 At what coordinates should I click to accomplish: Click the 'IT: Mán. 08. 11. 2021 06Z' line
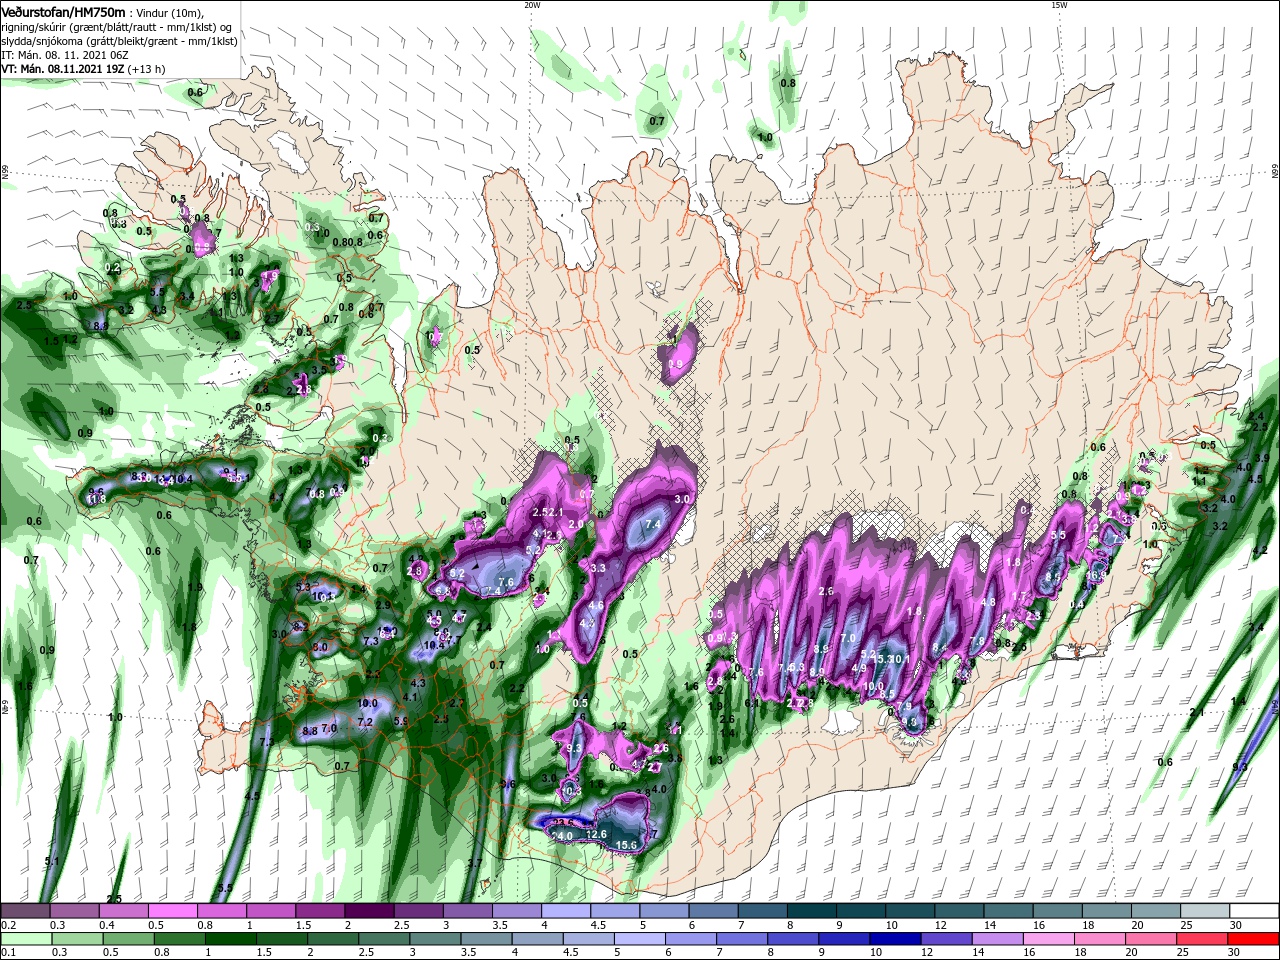(67, 55)
